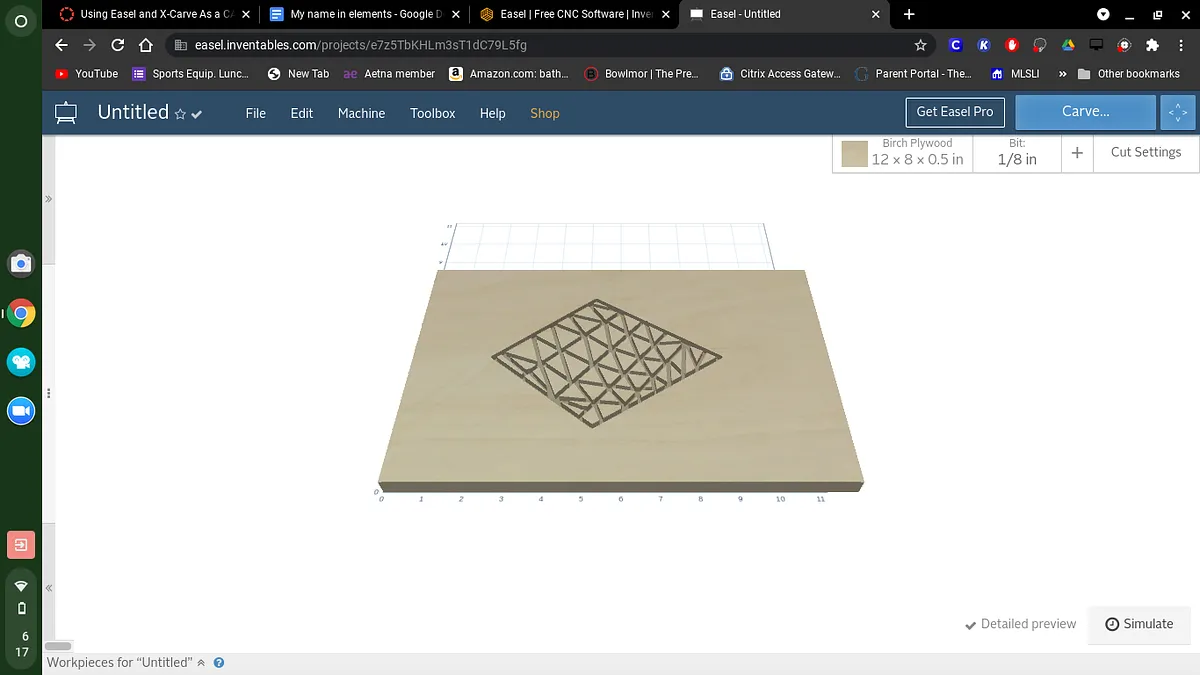Close the Easel - Untitled tab

click(x=876, y=14)
